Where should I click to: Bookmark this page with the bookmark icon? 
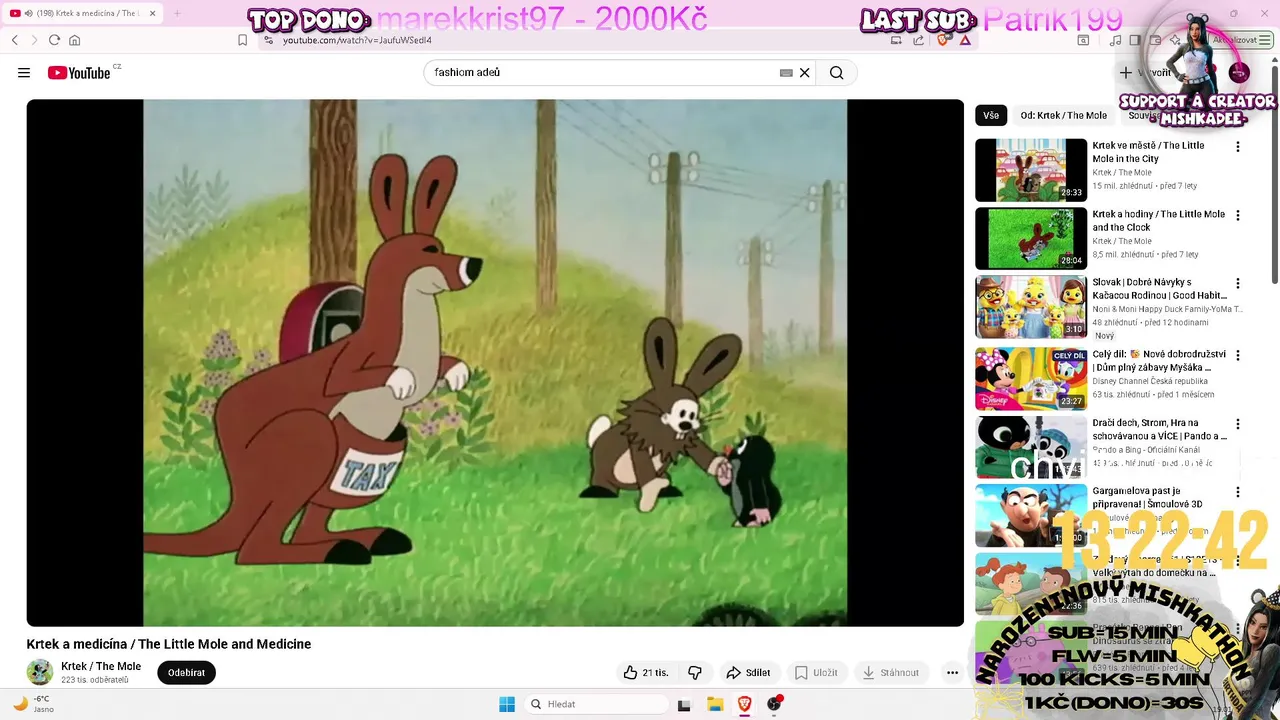pyautogui.click(x=242, y=40)
